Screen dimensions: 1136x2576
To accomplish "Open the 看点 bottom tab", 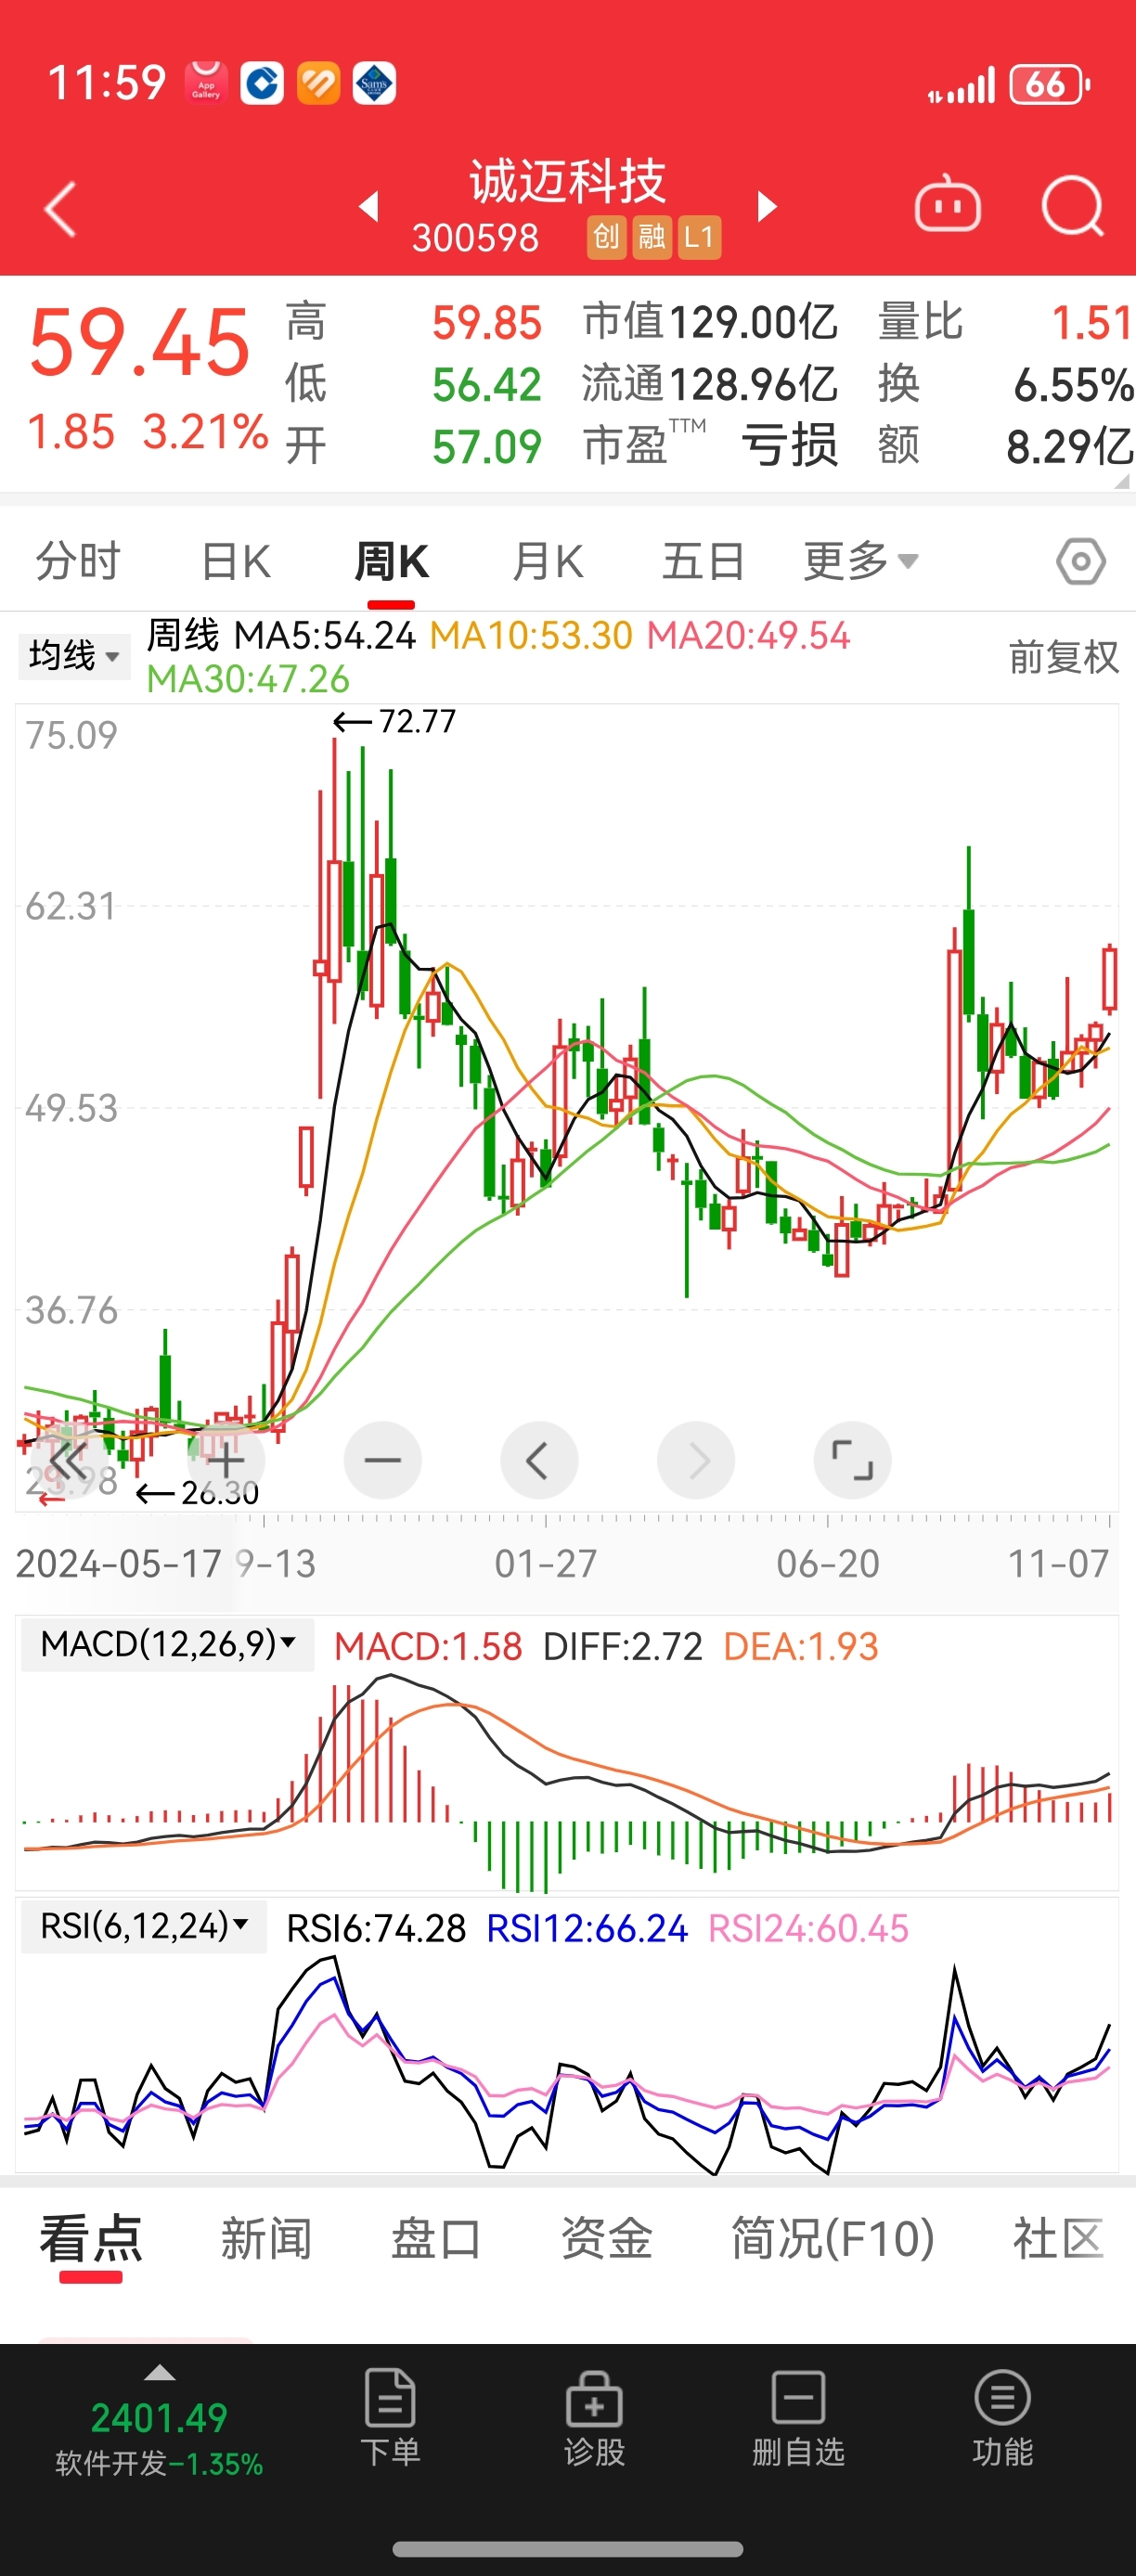I will (x=91, y=2238).
